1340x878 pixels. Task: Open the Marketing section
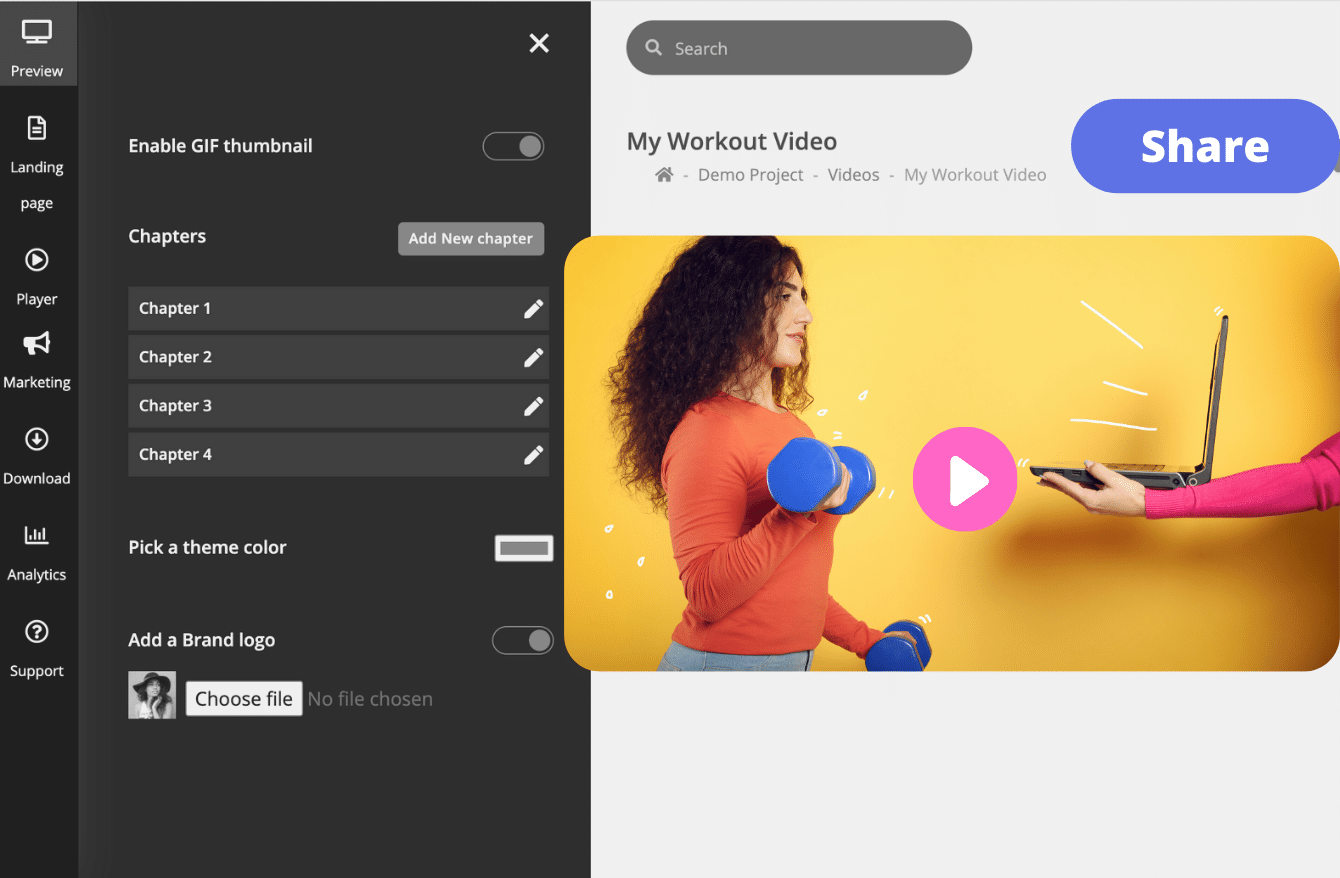click(37, 360)
